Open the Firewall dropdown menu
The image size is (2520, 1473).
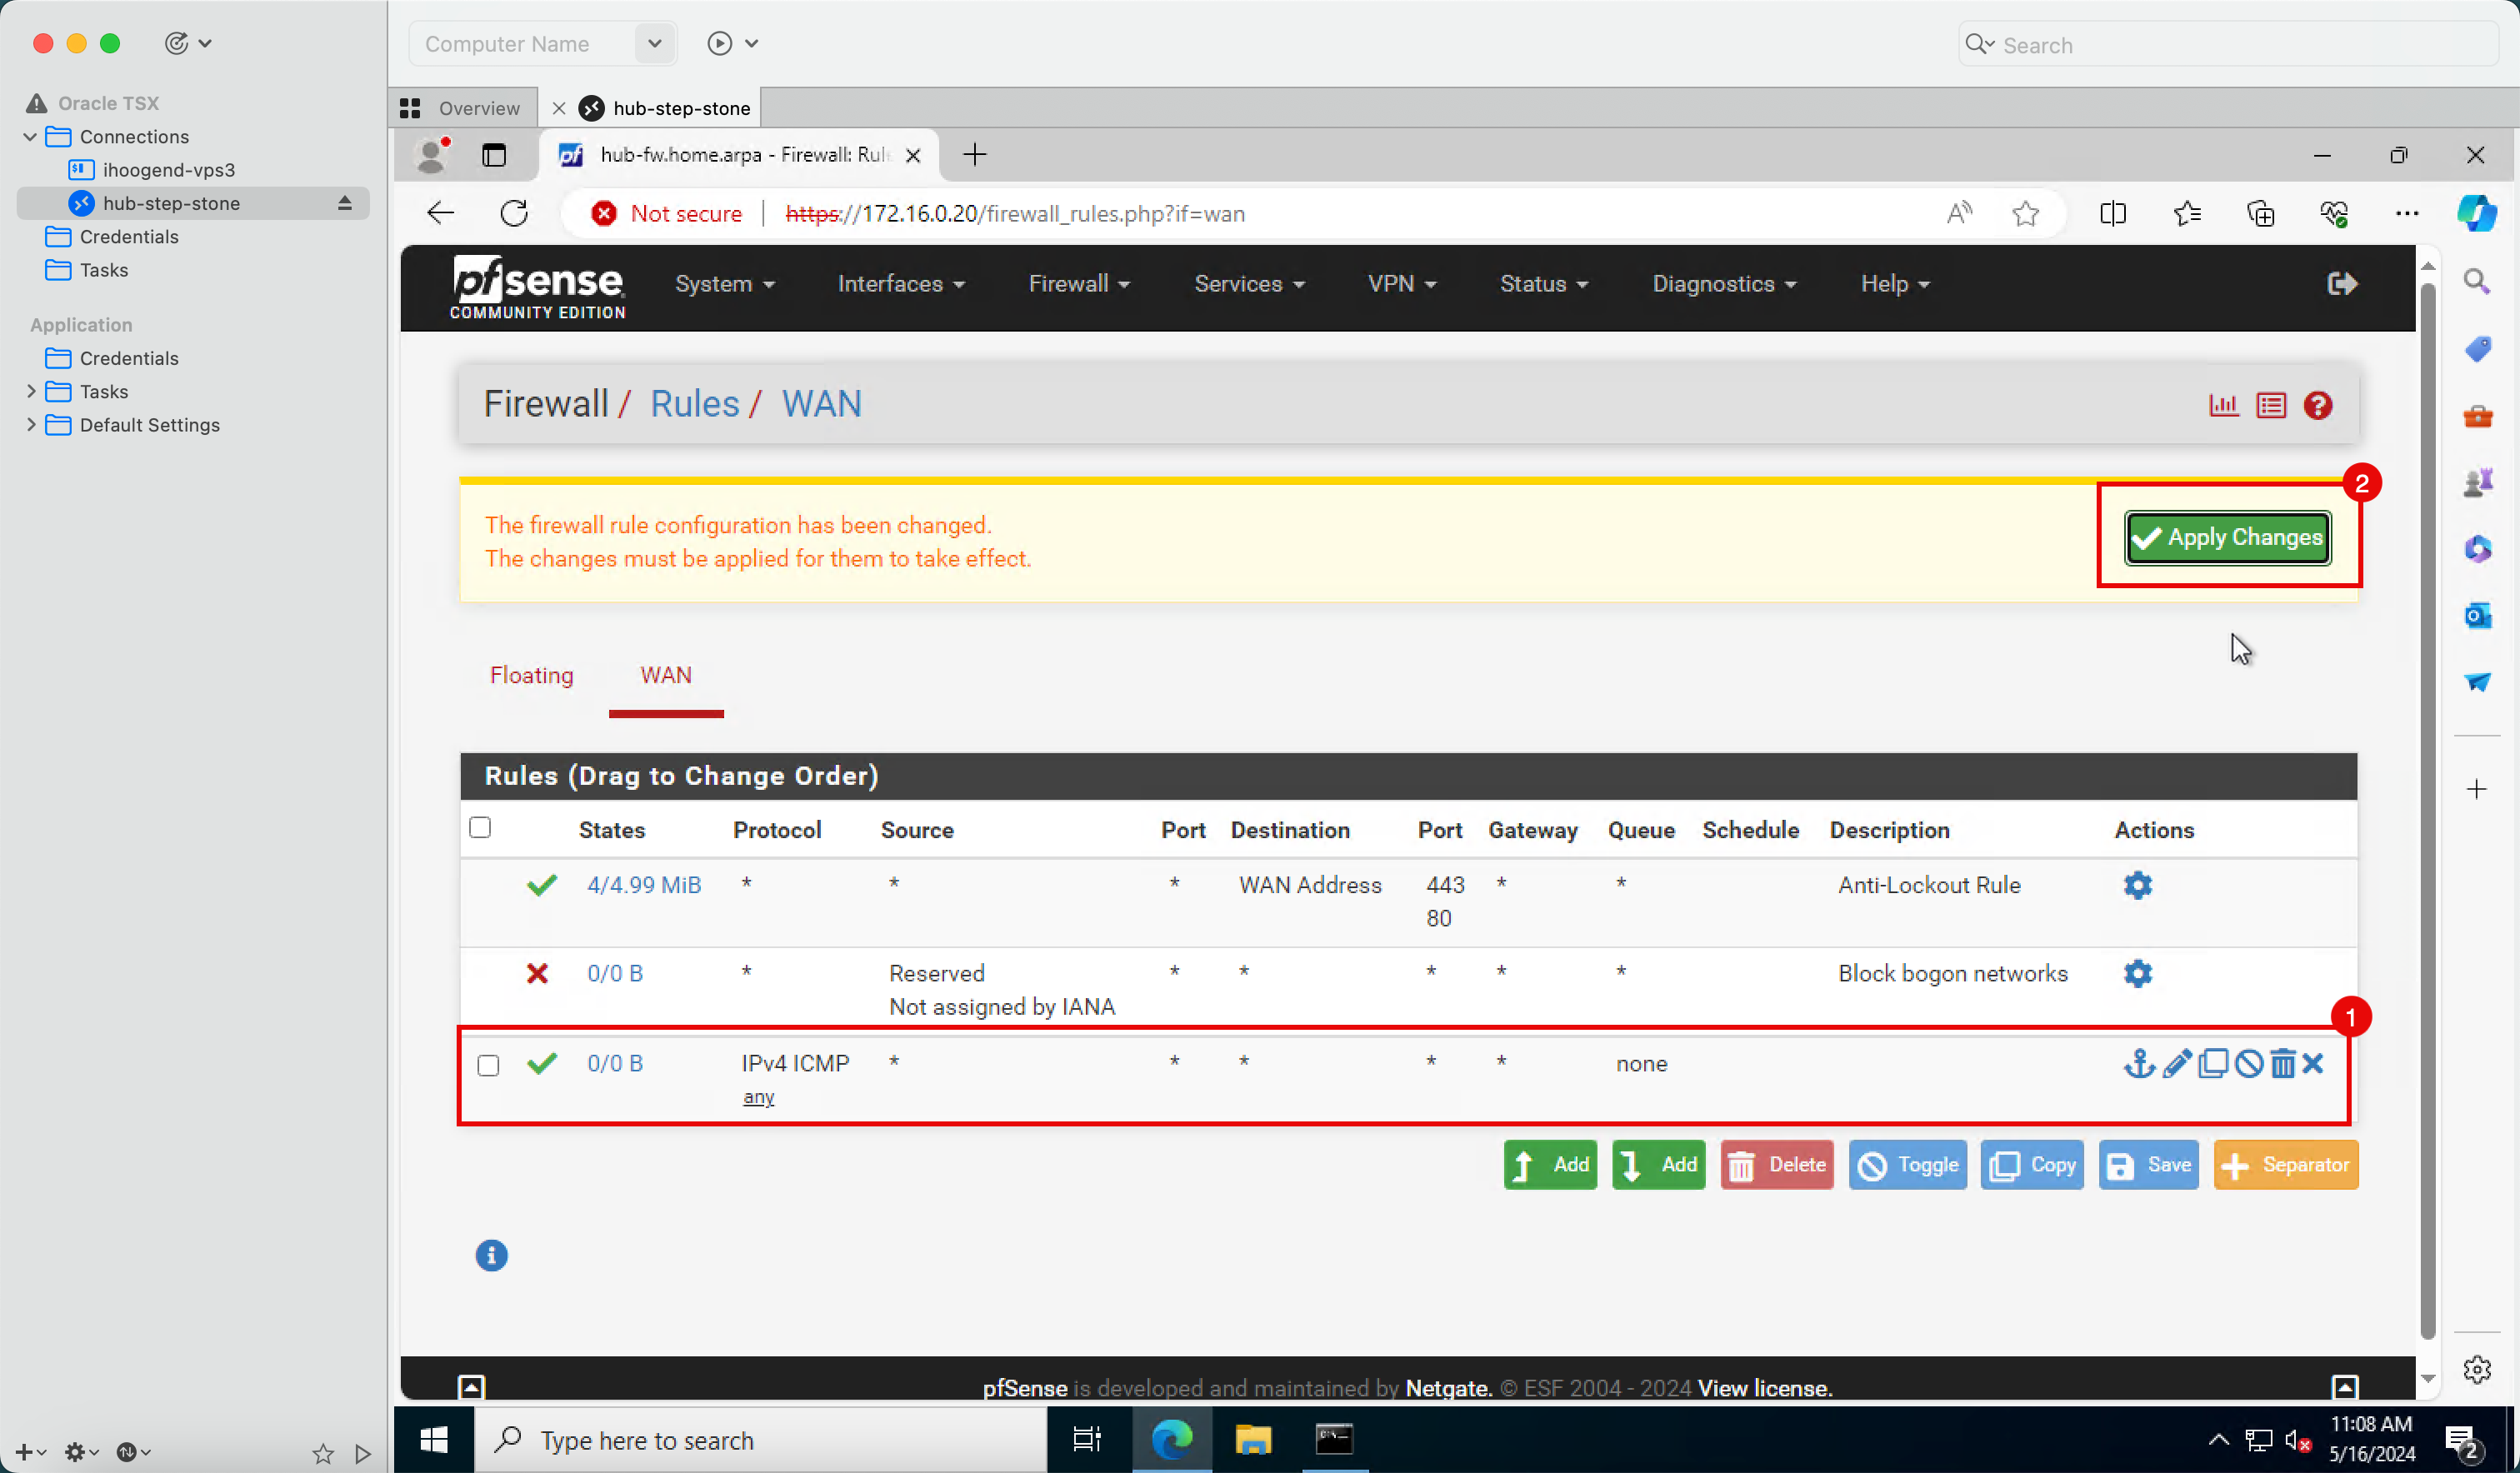coord(1078,284)
